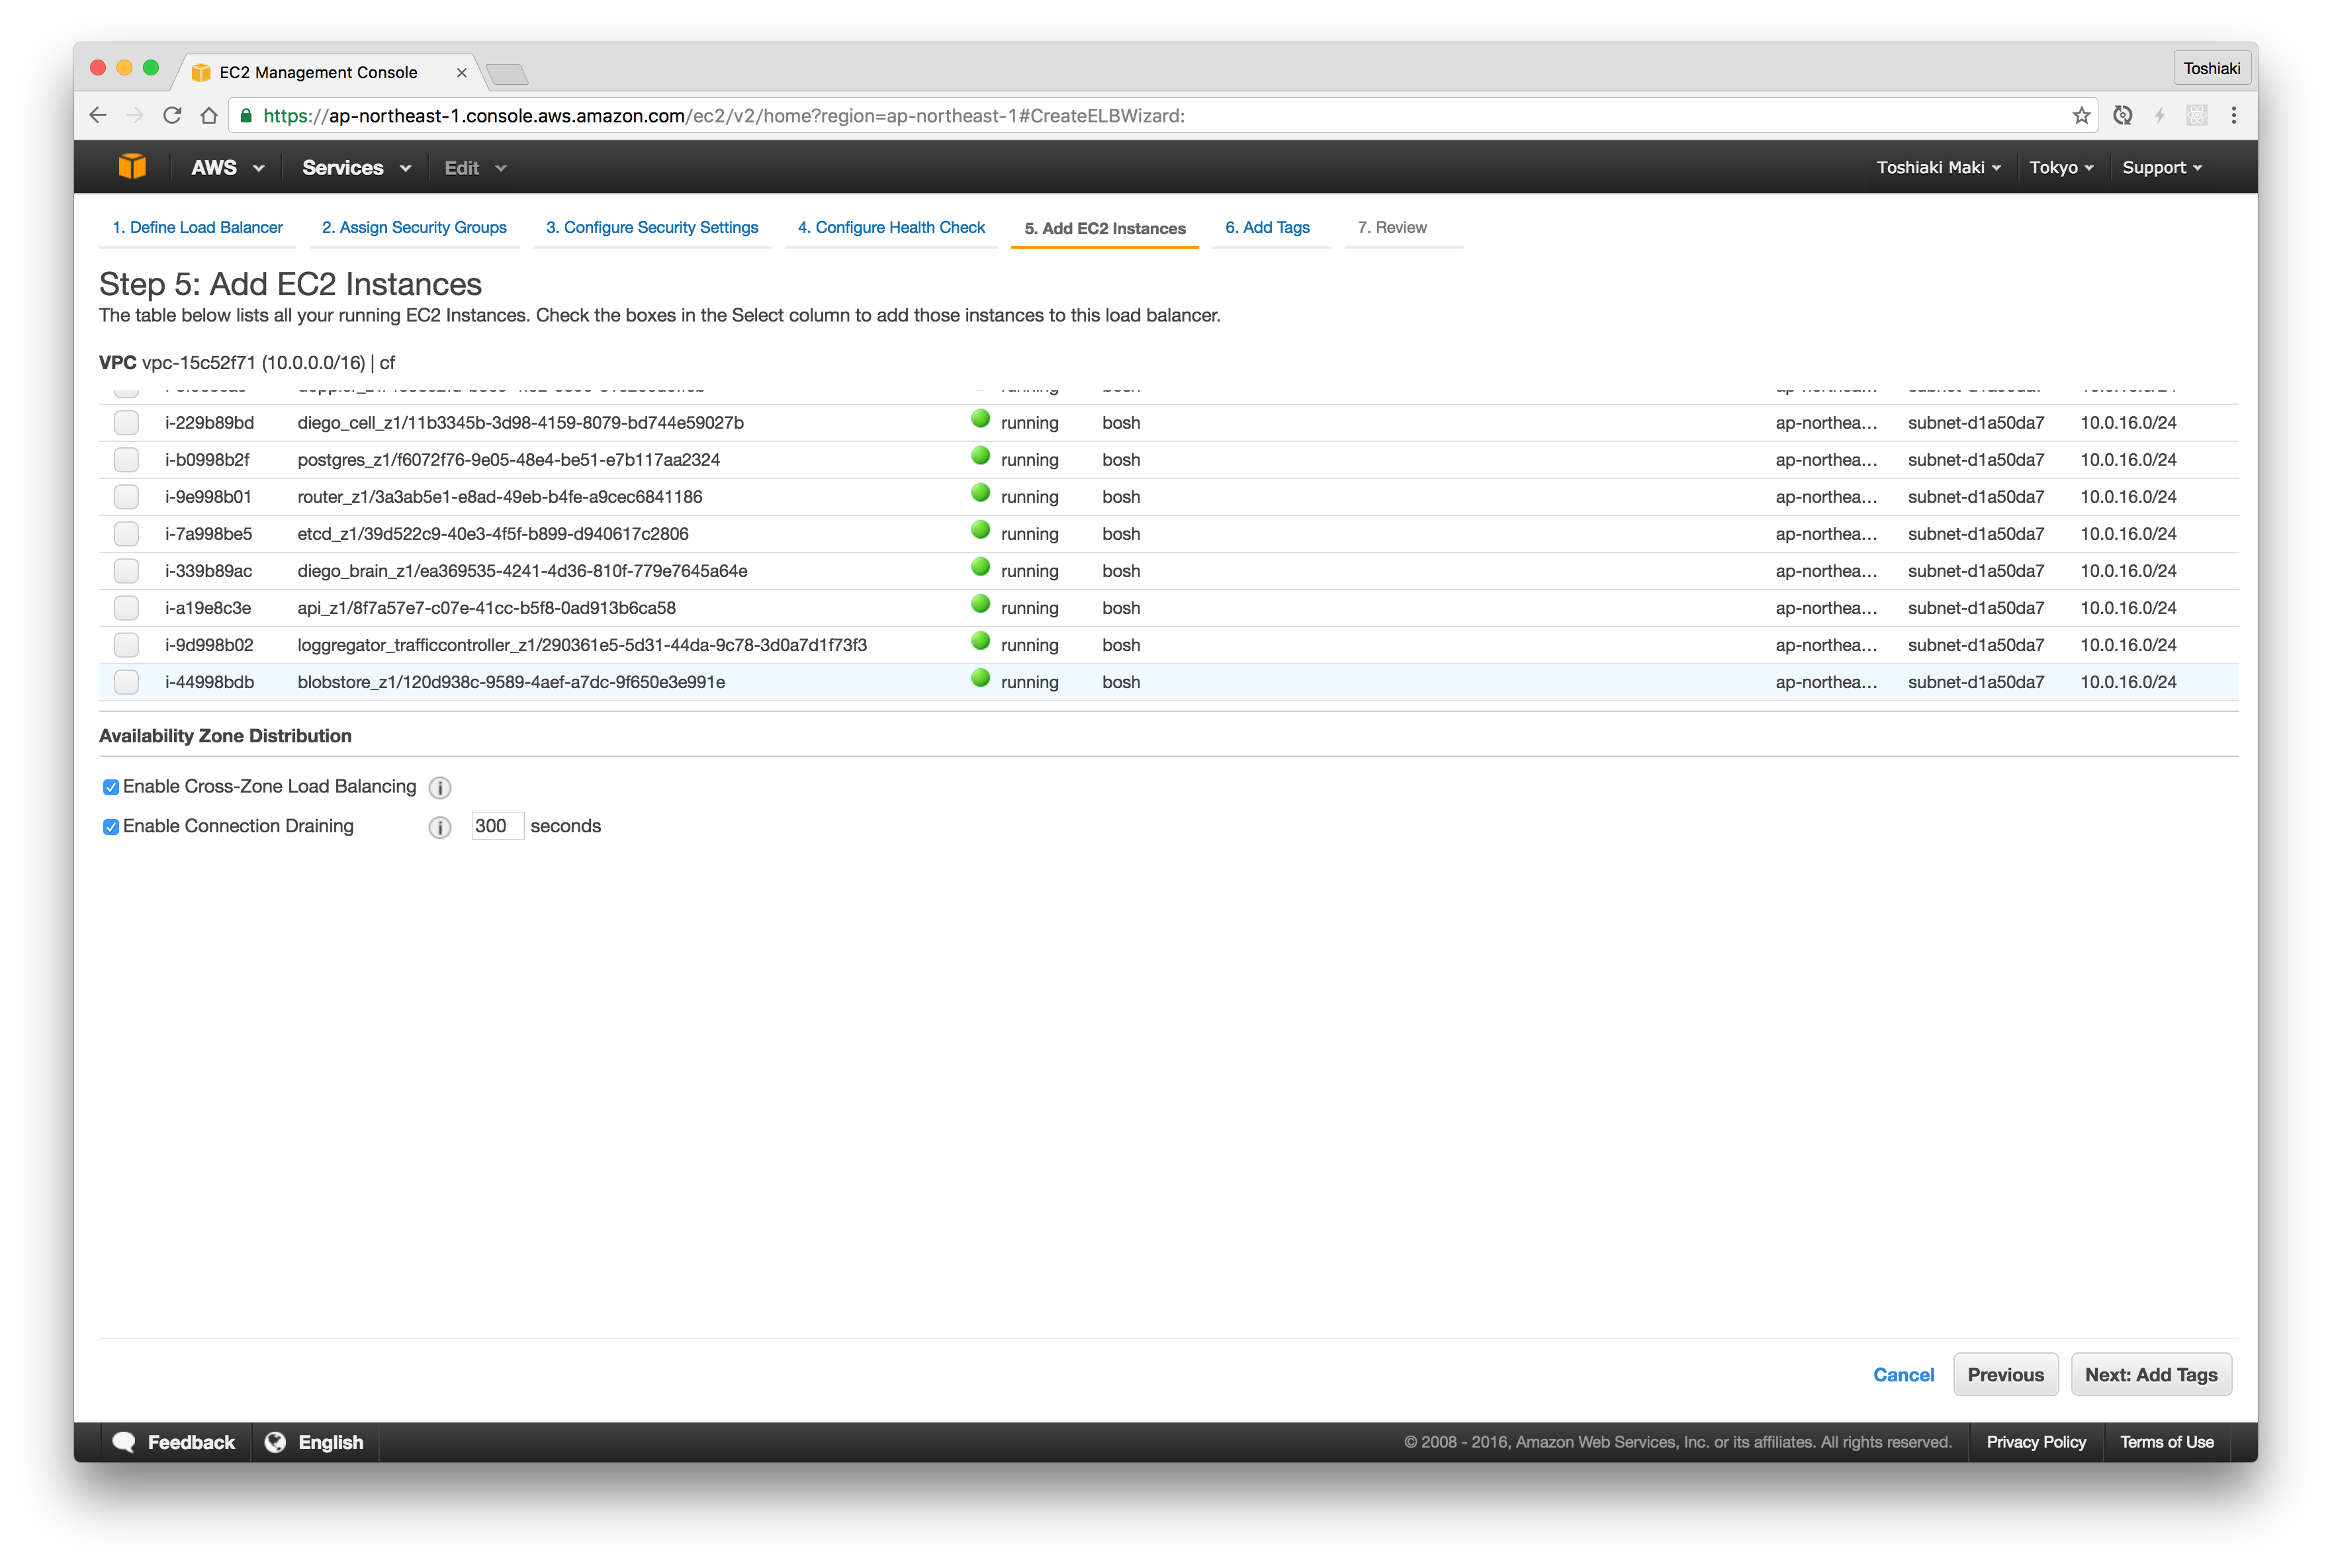This screenshot has width=2332, height=1568.
Task: Uncheck Enable Connection Draining
Action: [111, 826]
